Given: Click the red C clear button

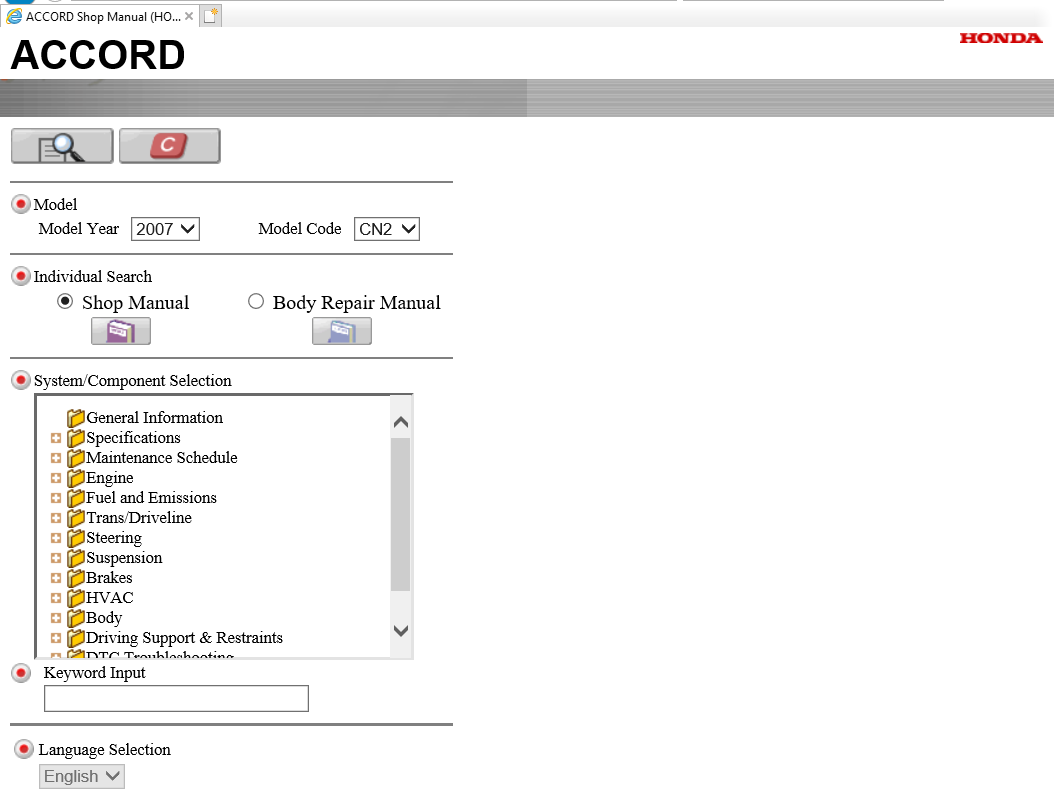Looking at the screenshot, I should point(169,146).
